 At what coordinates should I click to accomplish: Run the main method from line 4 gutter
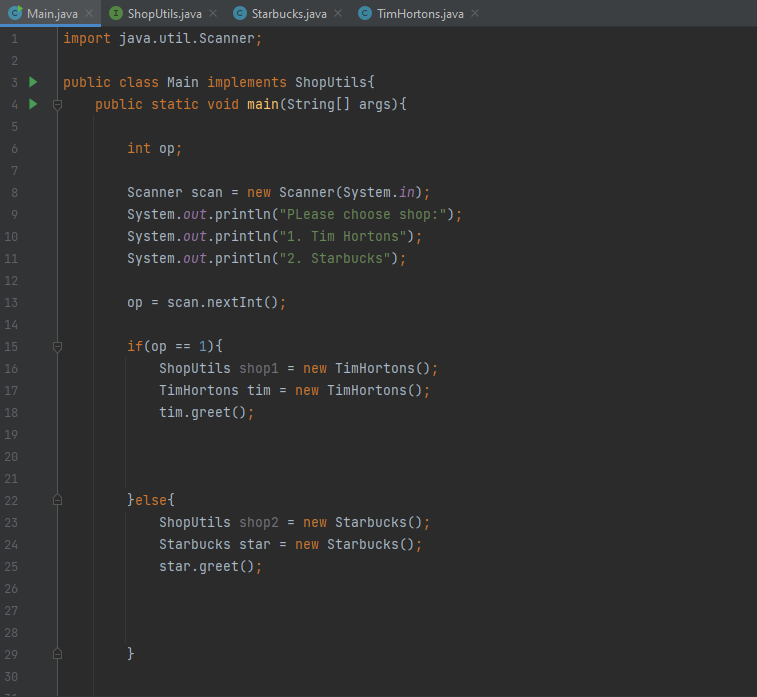pyautogui.click(x=33, y=104)
